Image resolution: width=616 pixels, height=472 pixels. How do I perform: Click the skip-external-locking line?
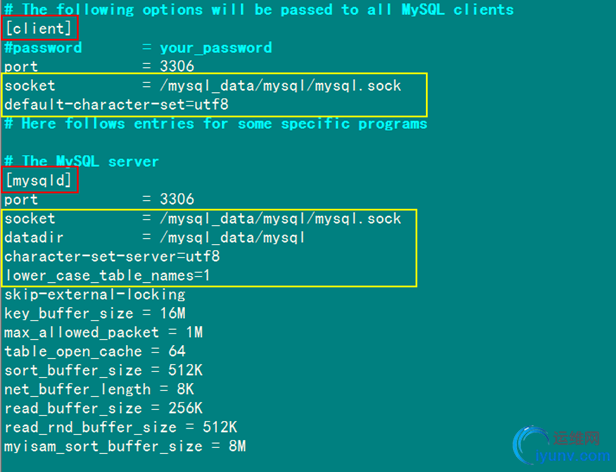(95, 294)
